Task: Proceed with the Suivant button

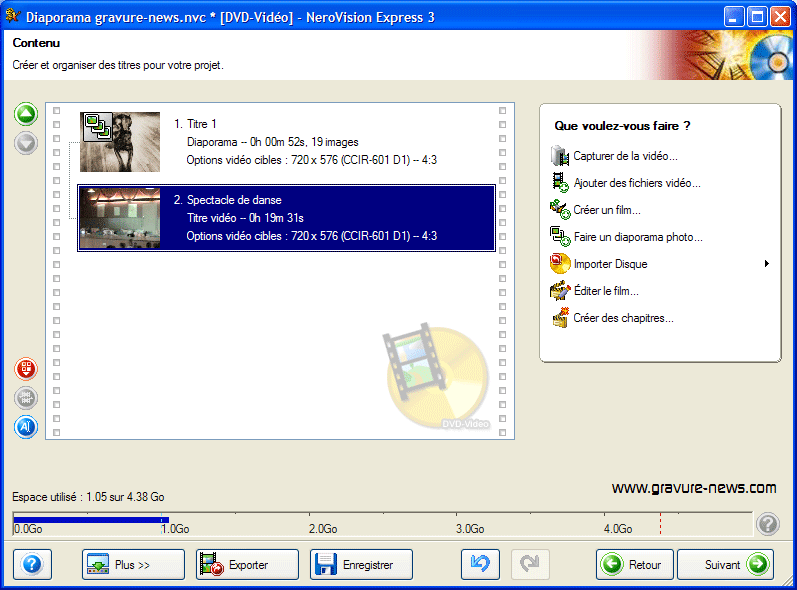Action: click(725, 564)
